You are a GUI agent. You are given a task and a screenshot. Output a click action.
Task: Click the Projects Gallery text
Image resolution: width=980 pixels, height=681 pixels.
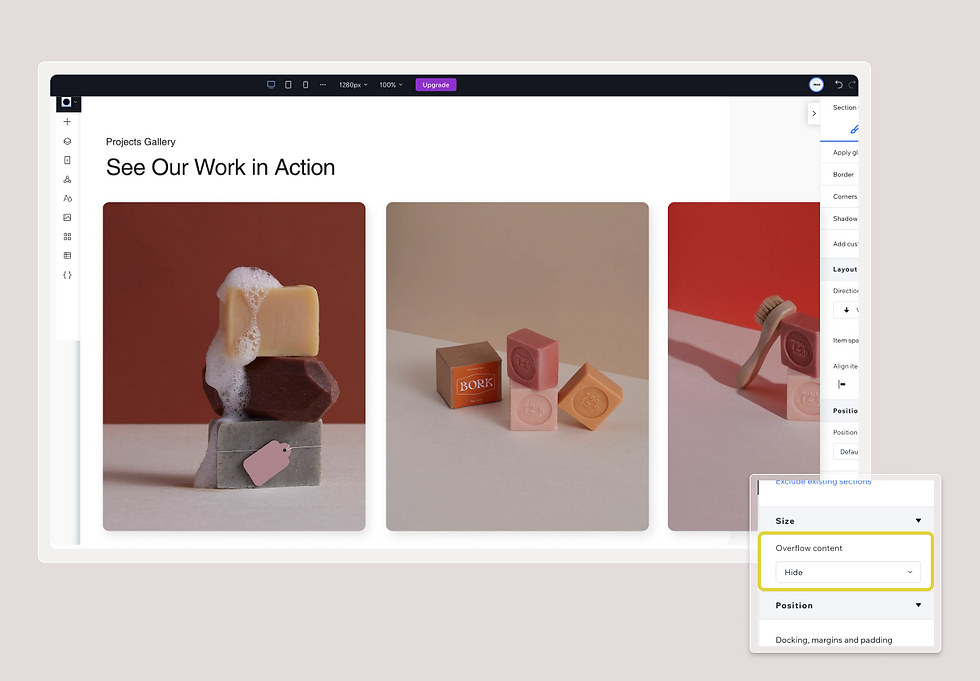click(141, 142)
